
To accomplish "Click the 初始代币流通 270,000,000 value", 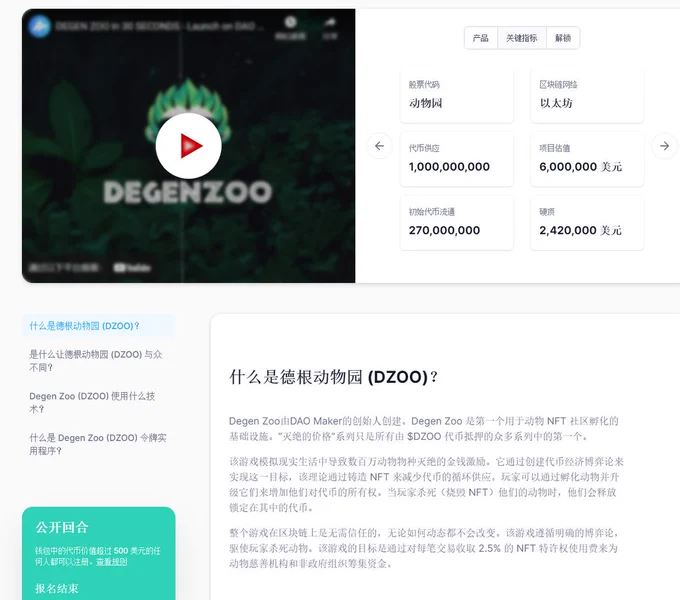I will click(x=445, y=230).
